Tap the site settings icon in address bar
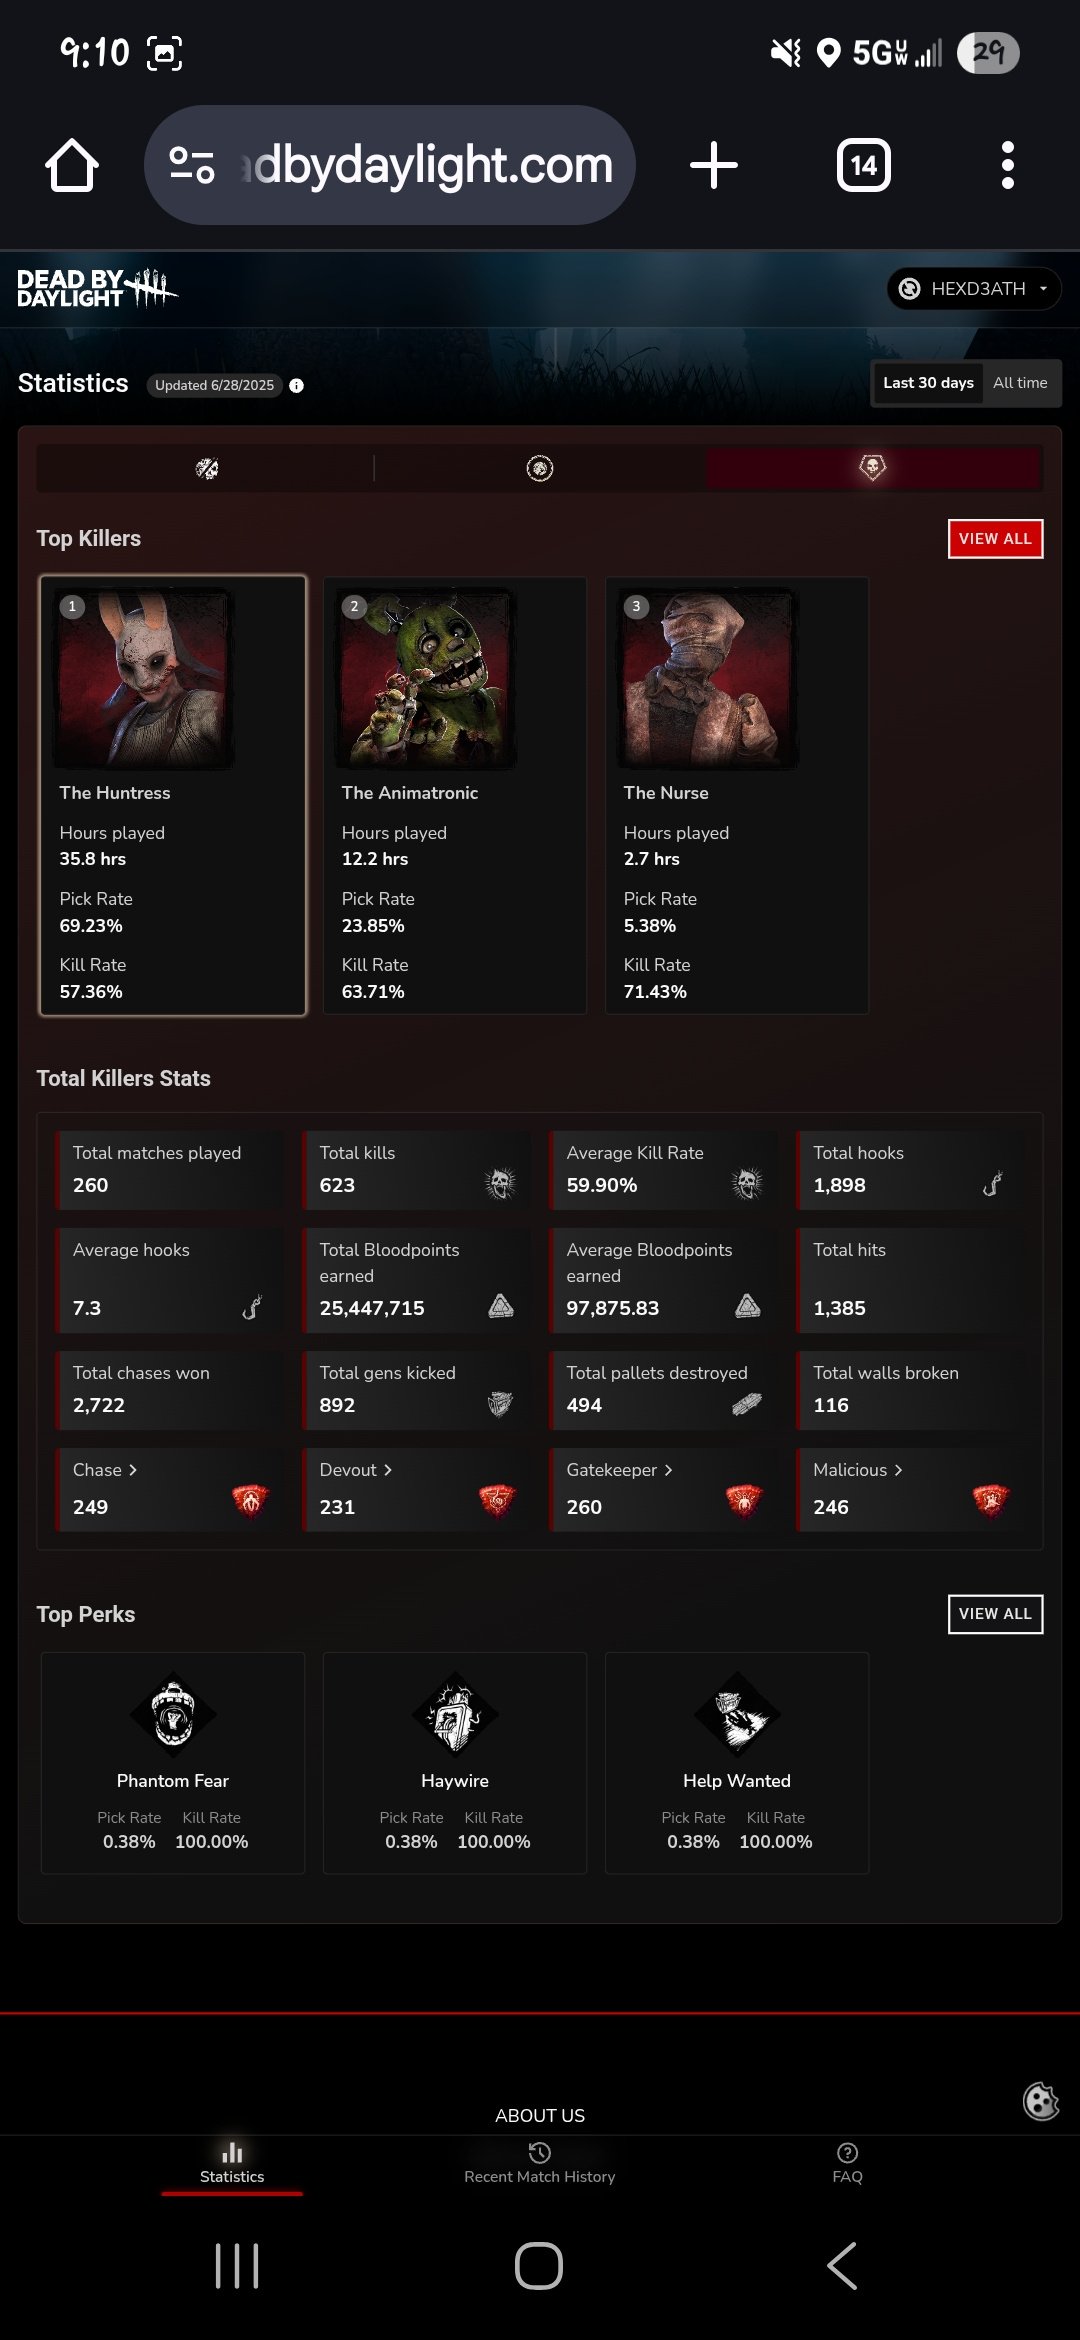This screenshot has height=2340, width=1080. pos(192,165)
